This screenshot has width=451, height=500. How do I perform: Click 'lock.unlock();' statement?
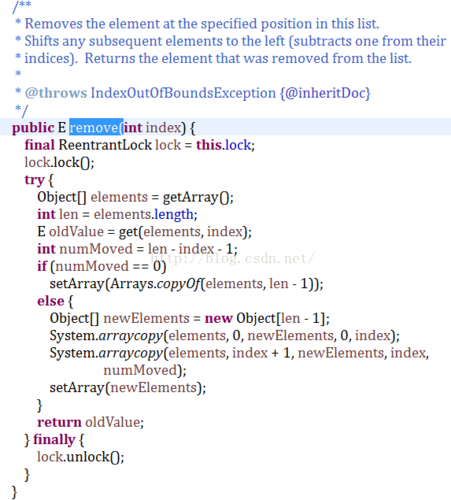pos(80,457)
